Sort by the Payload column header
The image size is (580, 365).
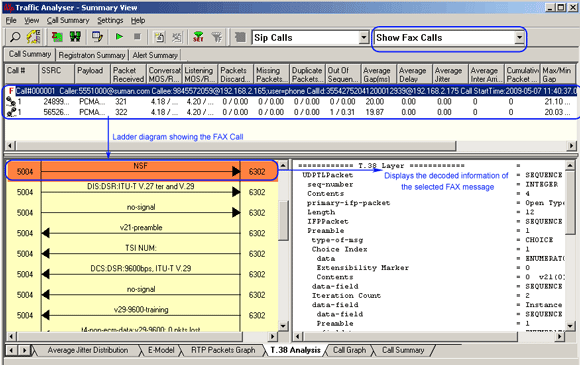[x=92, y=74]
